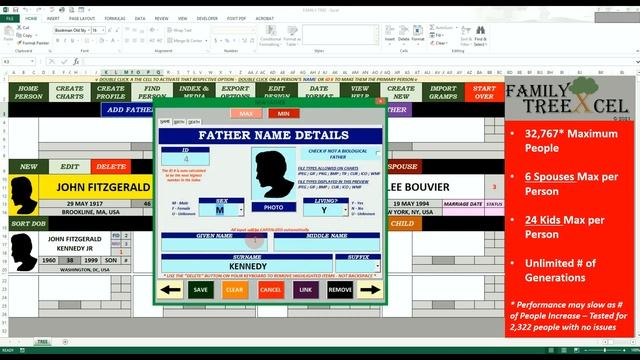Open the font size dropdown
The image size is (640, 360).
pyautogui.click(x=103, y=30)
